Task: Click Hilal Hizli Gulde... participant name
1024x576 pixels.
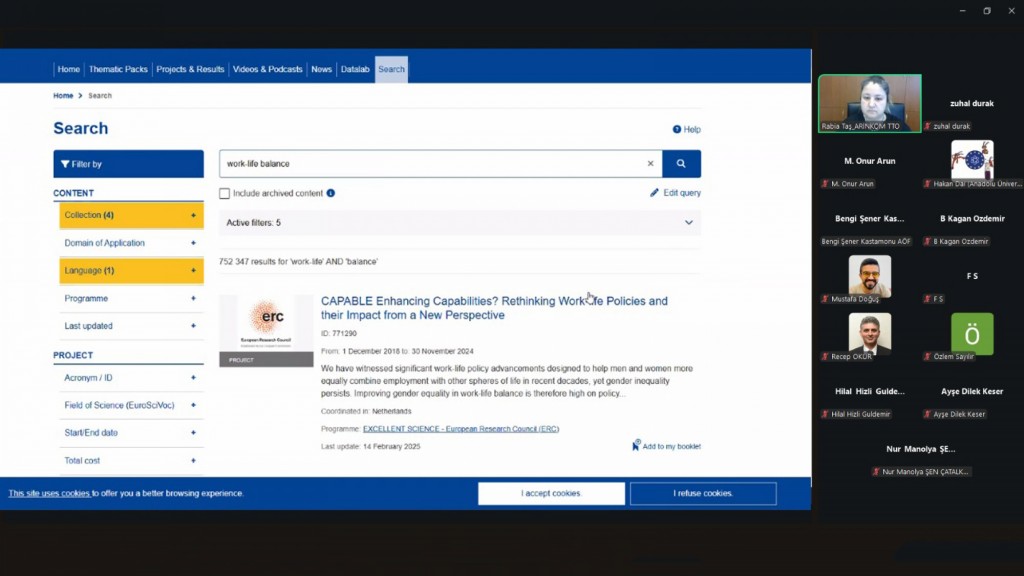Action: pyautogui.click(x=869, y=391)
